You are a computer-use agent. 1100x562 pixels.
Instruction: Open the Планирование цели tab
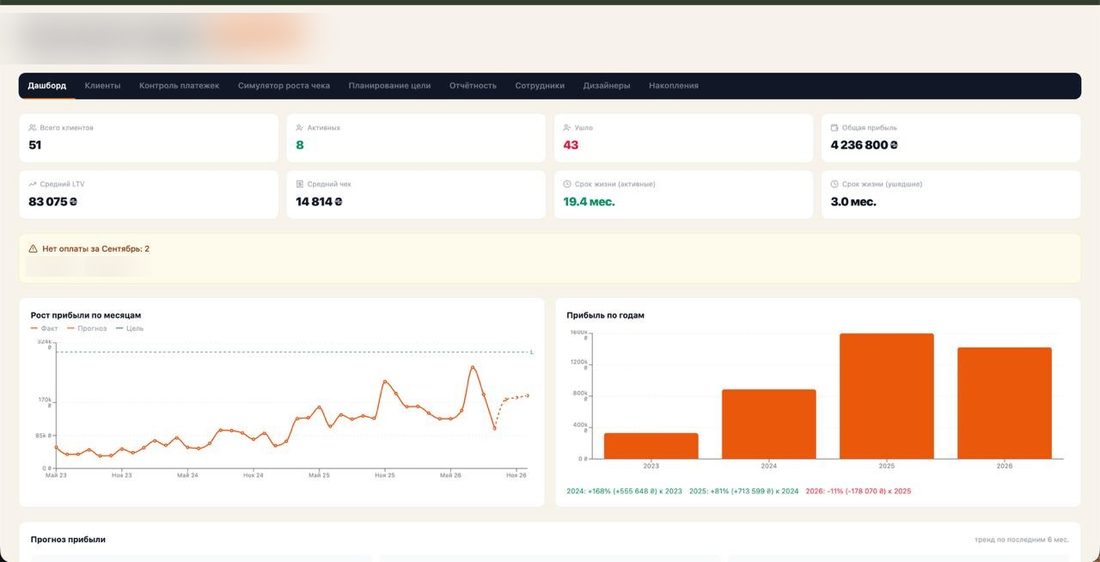point(389,86)
